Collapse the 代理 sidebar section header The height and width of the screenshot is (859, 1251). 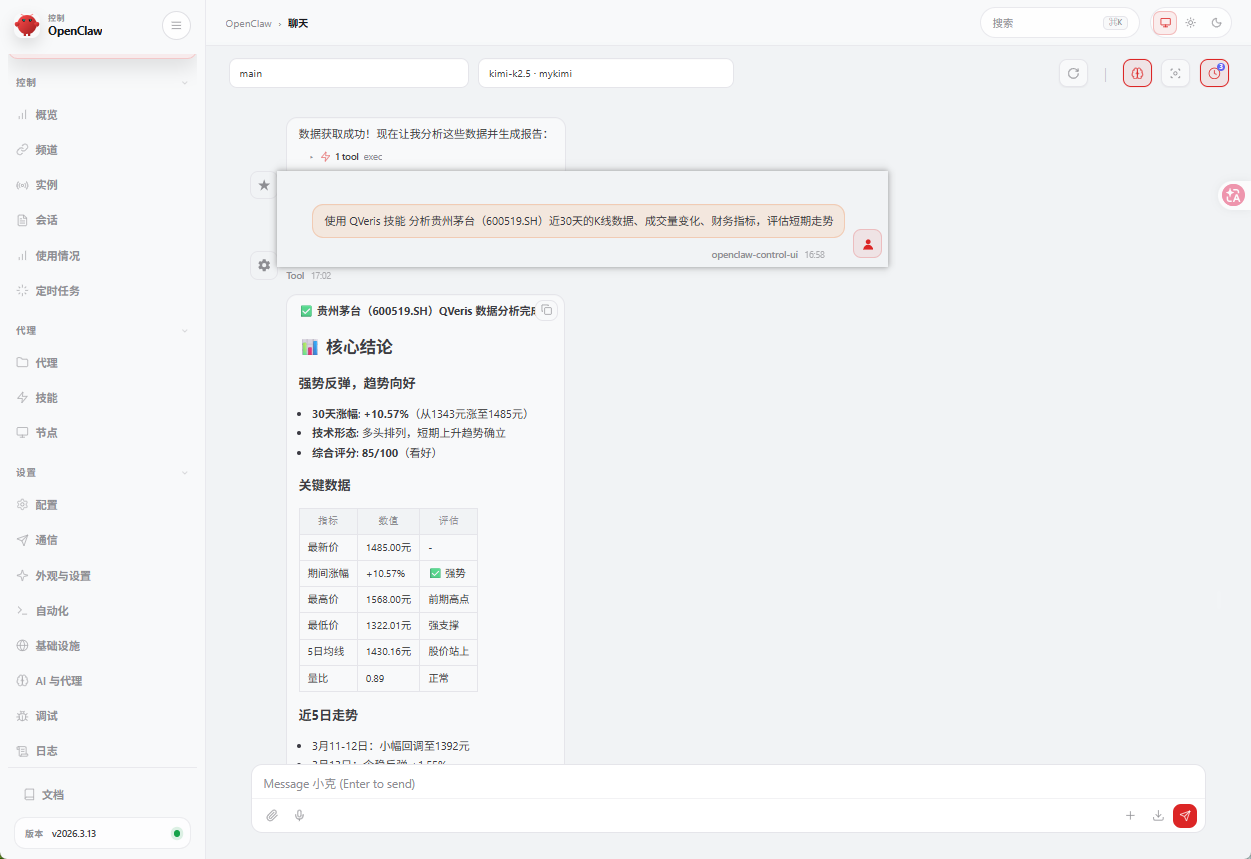point(102,331)
